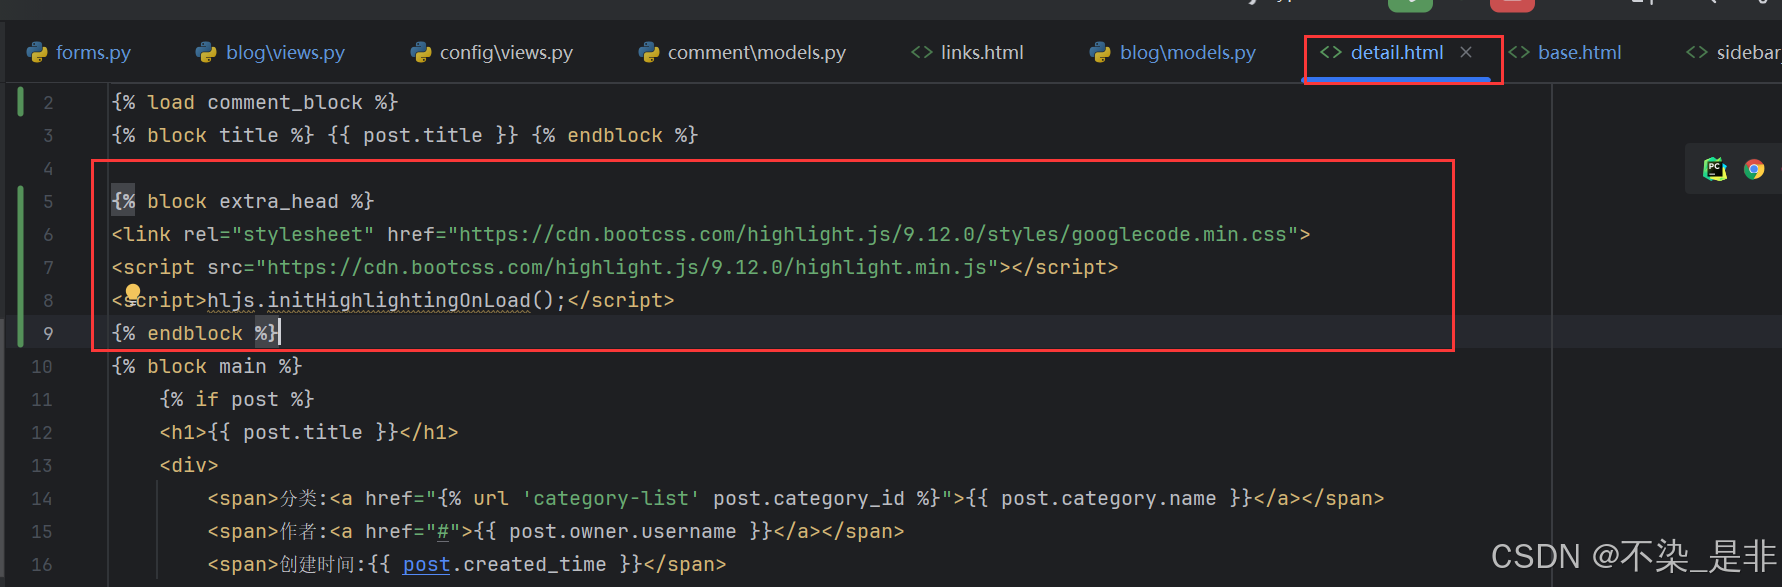1782x587 pixels.
Task: Click 'category-list' string on line 14
Action: (x=611, y=499)
